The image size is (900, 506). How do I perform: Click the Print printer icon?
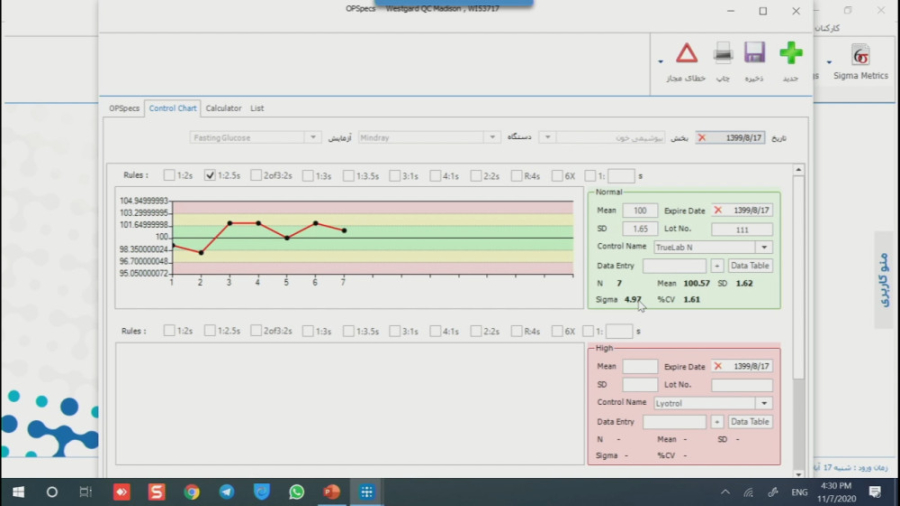pyautogui.click(x=722, y=54)
